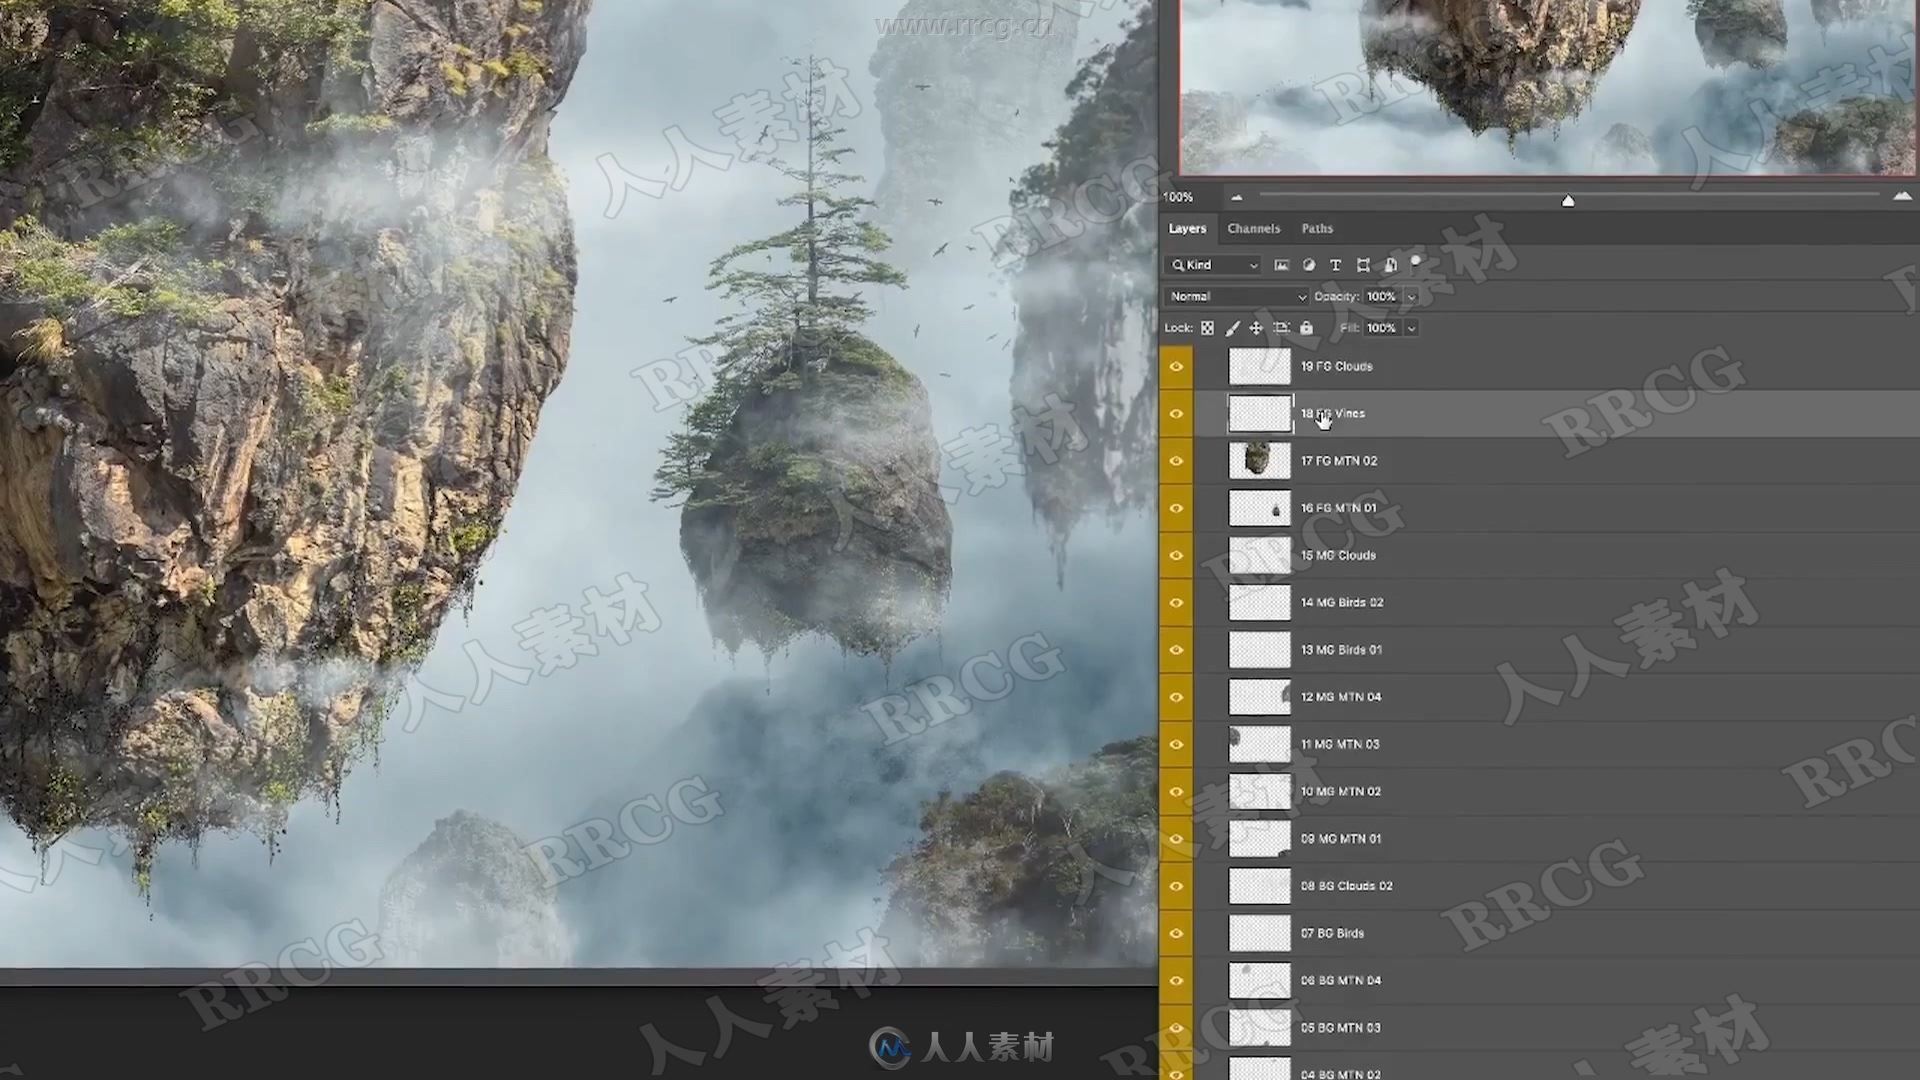Screen dimensions: 1920x1080
Task: Select the '14 MG Birds 02' layer name
Action: tap(1342, 603)
